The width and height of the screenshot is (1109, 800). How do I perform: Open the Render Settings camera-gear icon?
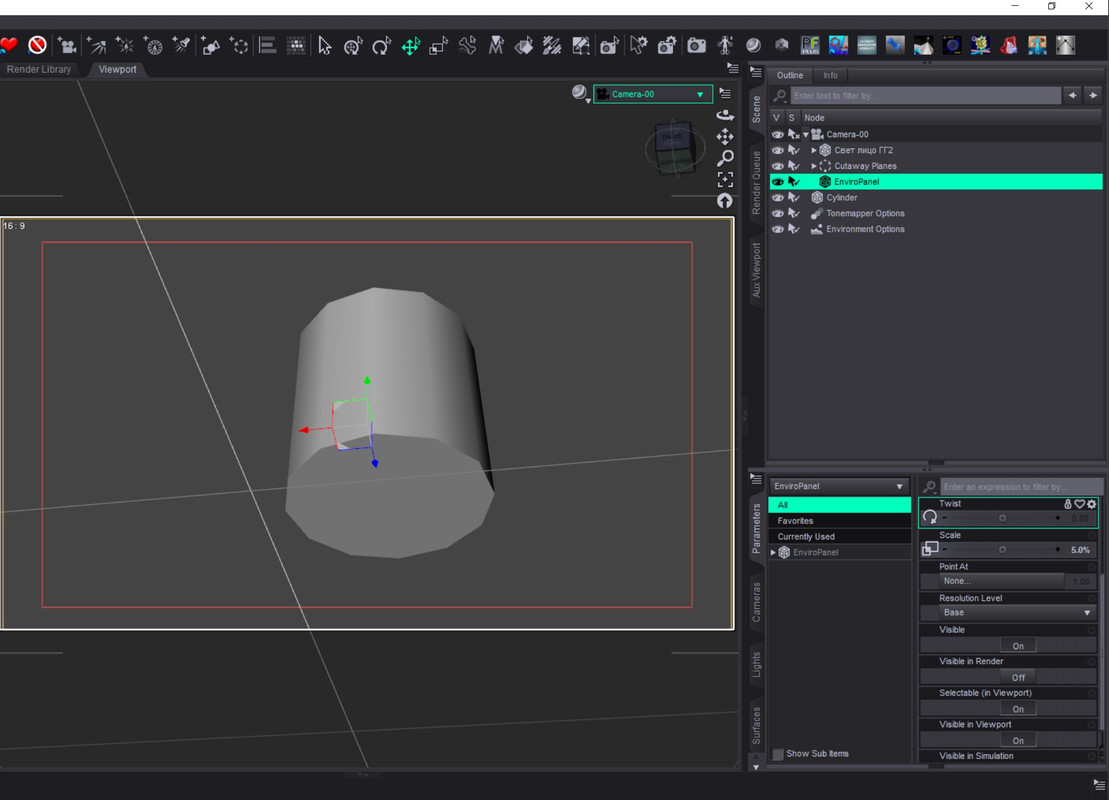667,46
